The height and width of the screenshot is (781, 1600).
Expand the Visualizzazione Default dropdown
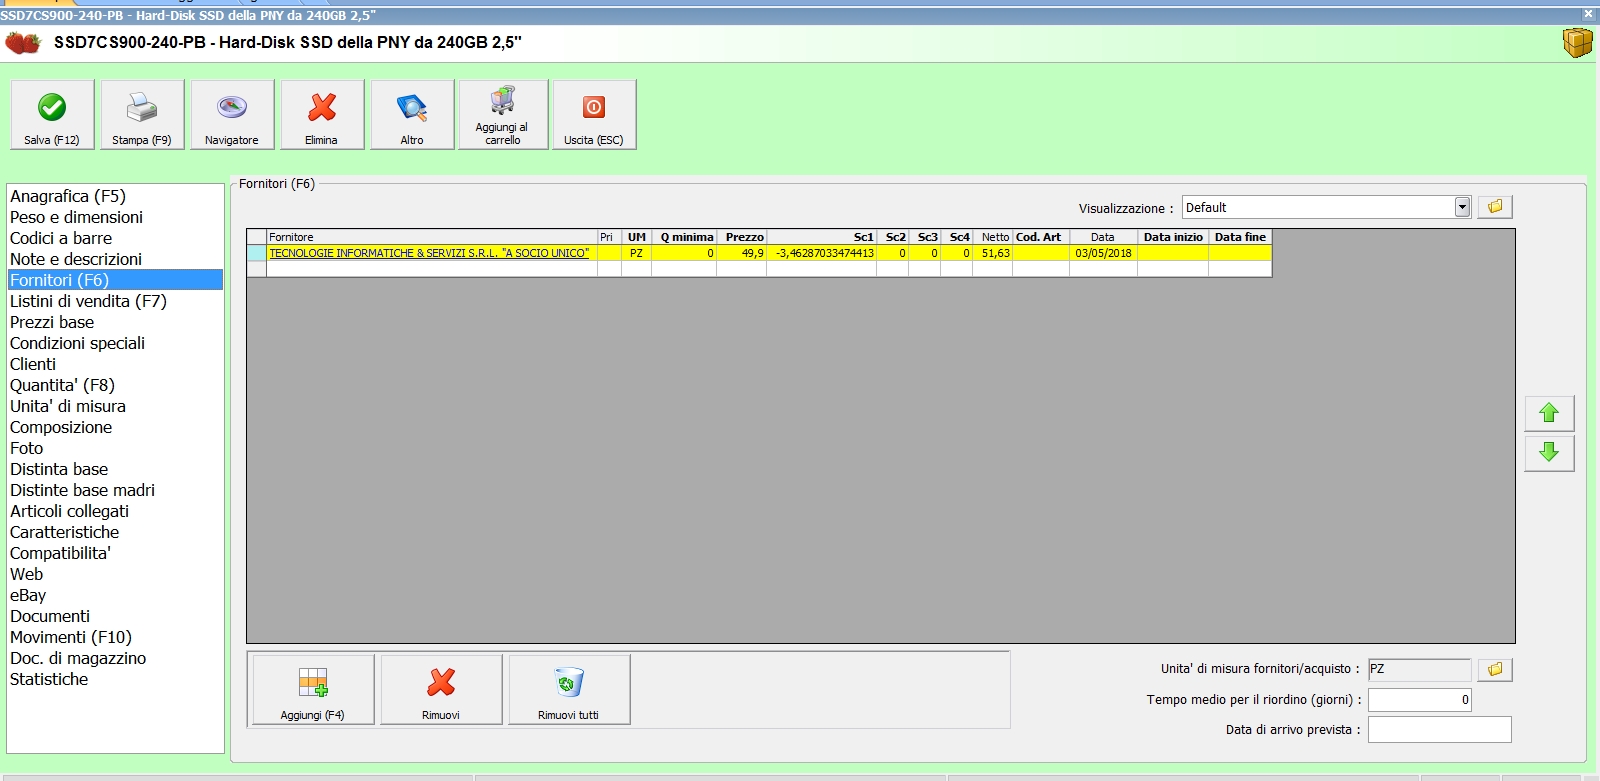pos(1462,207)
